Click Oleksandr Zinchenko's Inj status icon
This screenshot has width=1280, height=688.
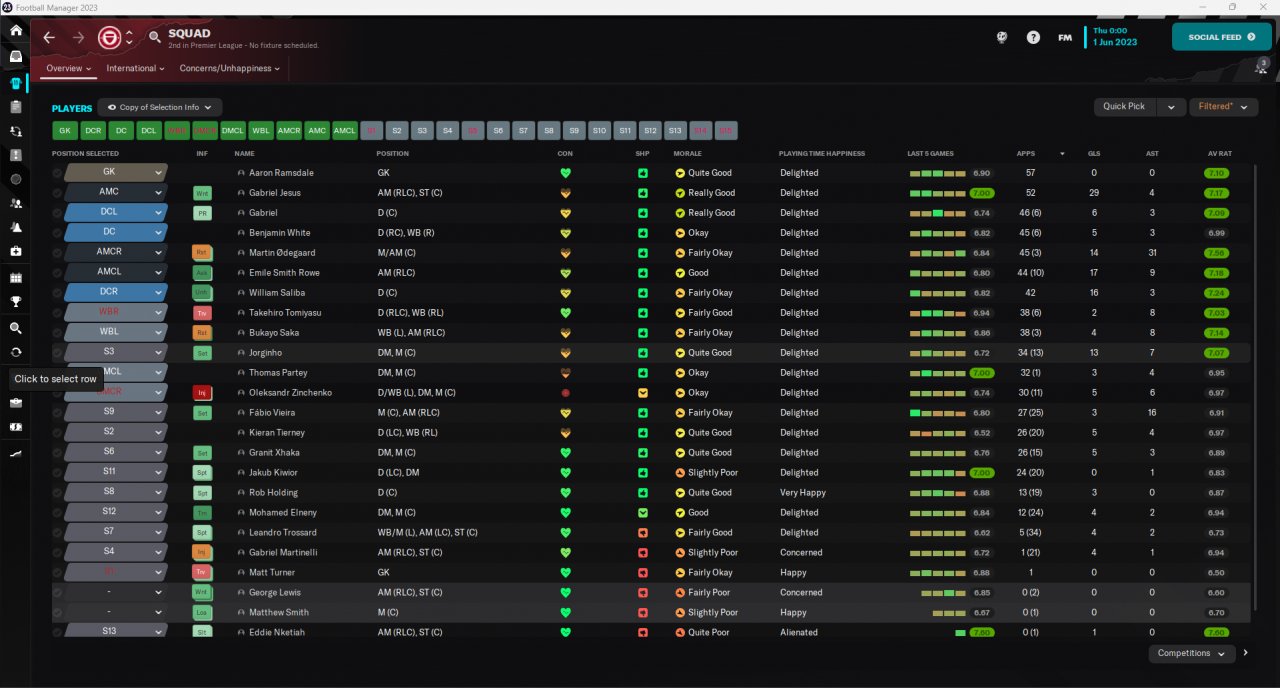202,393
